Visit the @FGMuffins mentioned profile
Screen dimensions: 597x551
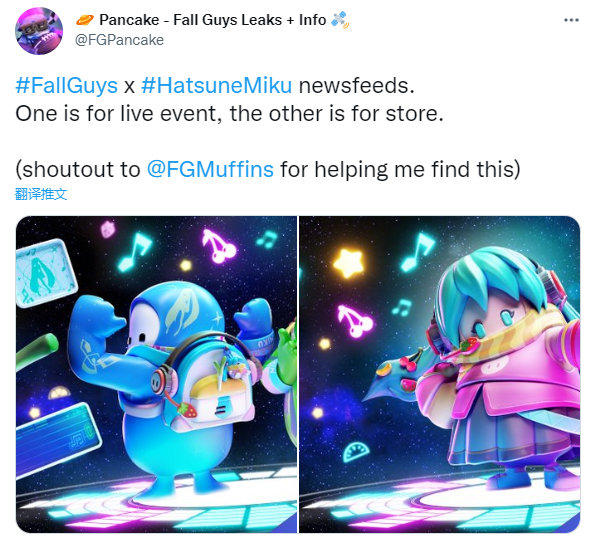point(210,169)
